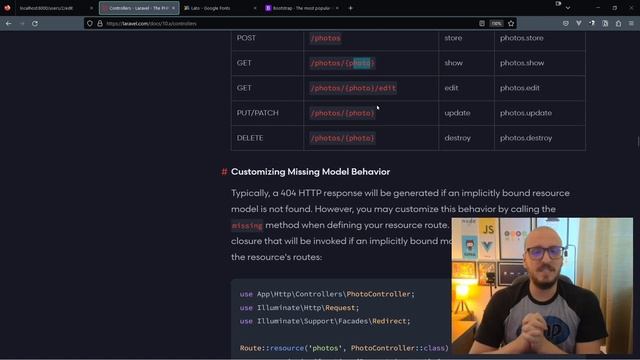Click the update action cell

tap(457, 113)
